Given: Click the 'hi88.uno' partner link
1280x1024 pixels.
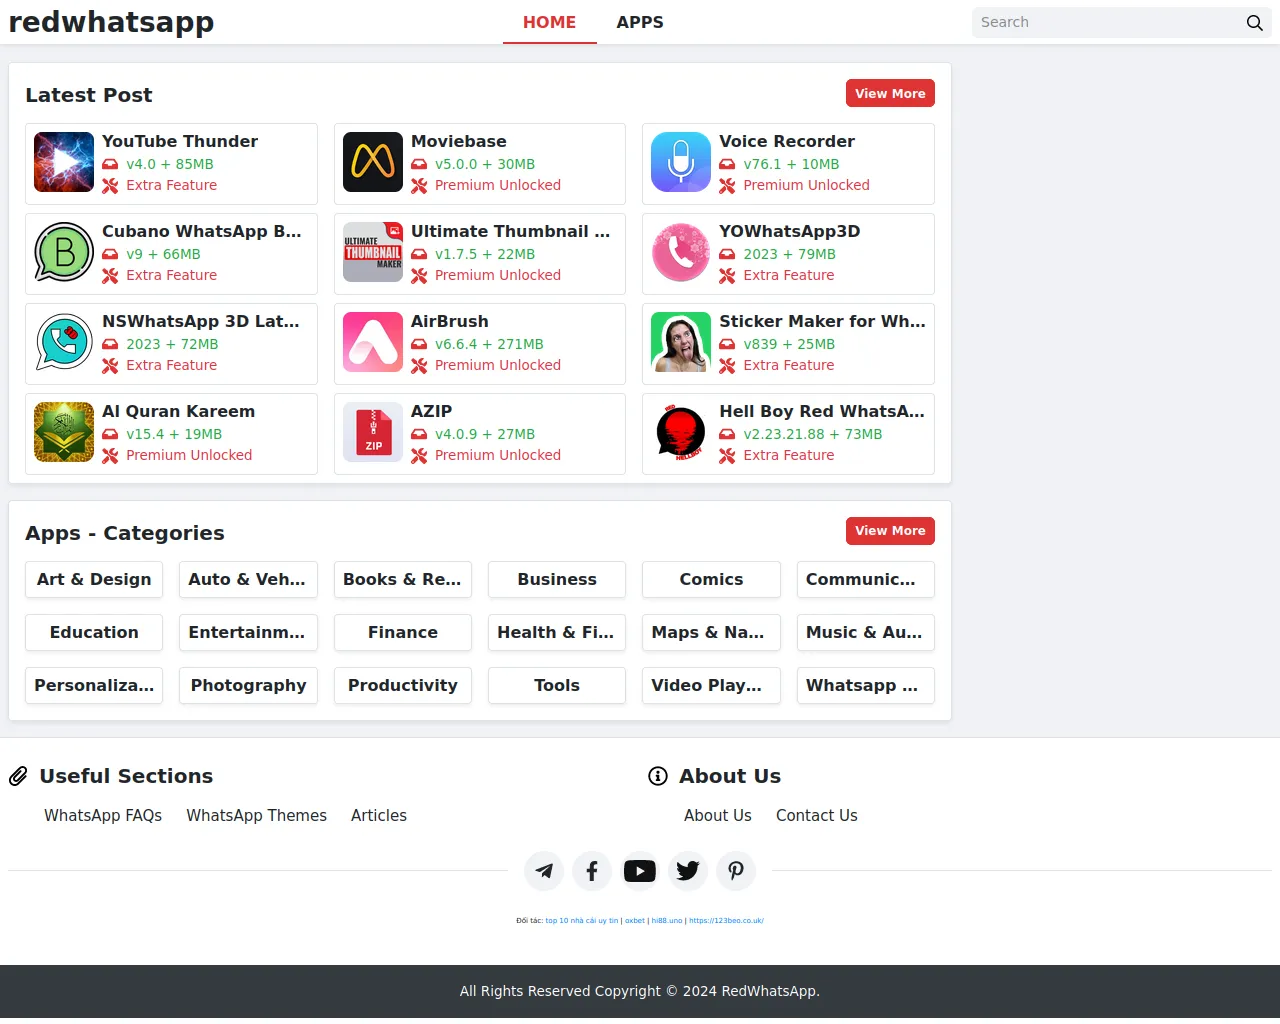Looking at the screenshot, I should [667, 921].
